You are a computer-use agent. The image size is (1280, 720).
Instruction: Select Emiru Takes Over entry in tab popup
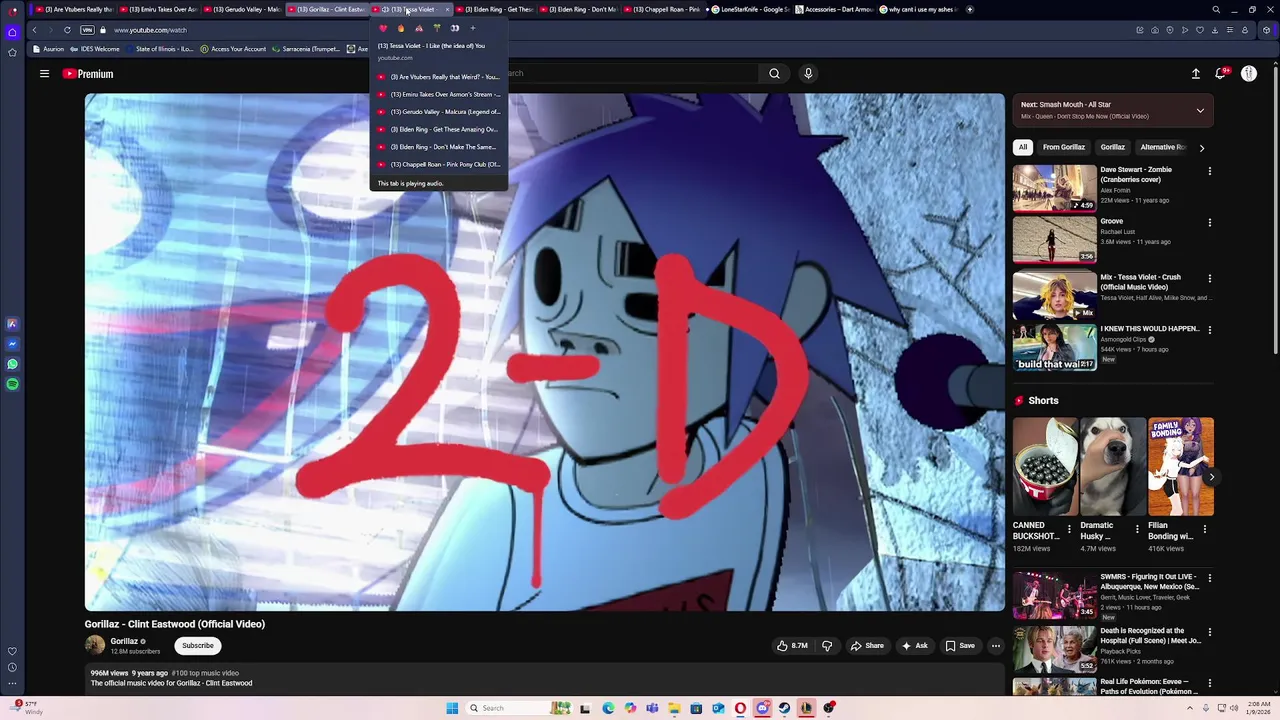(439, 94)
